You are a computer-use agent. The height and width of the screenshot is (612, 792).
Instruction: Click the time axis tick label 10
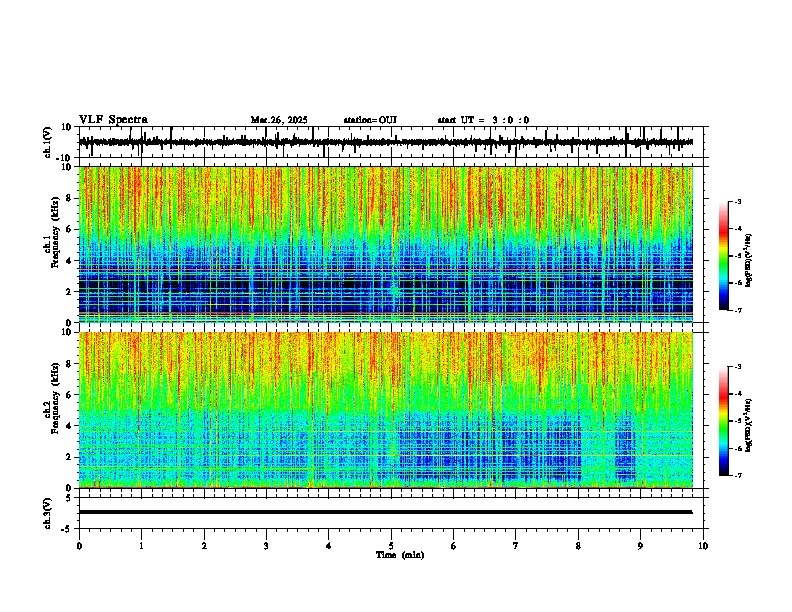click(703, 546)
